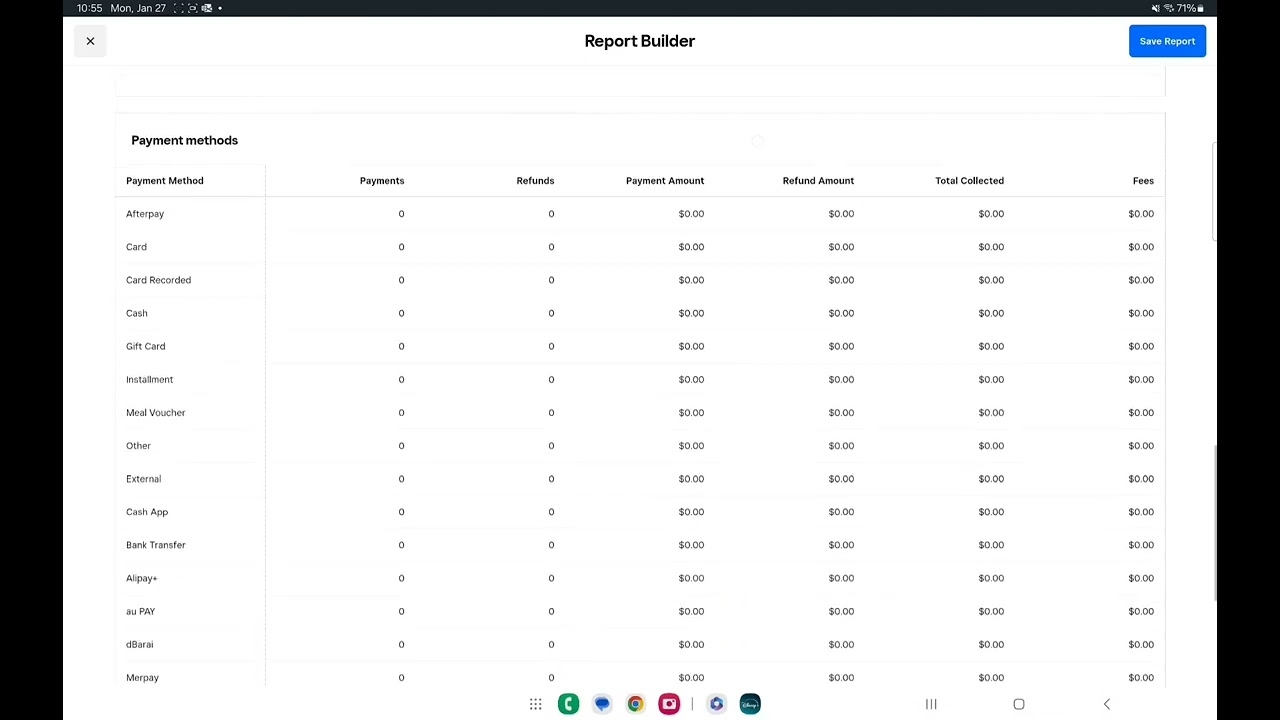1280x720 pixels.
Task: Click the Payment Method column header
Action: [165, 181]
